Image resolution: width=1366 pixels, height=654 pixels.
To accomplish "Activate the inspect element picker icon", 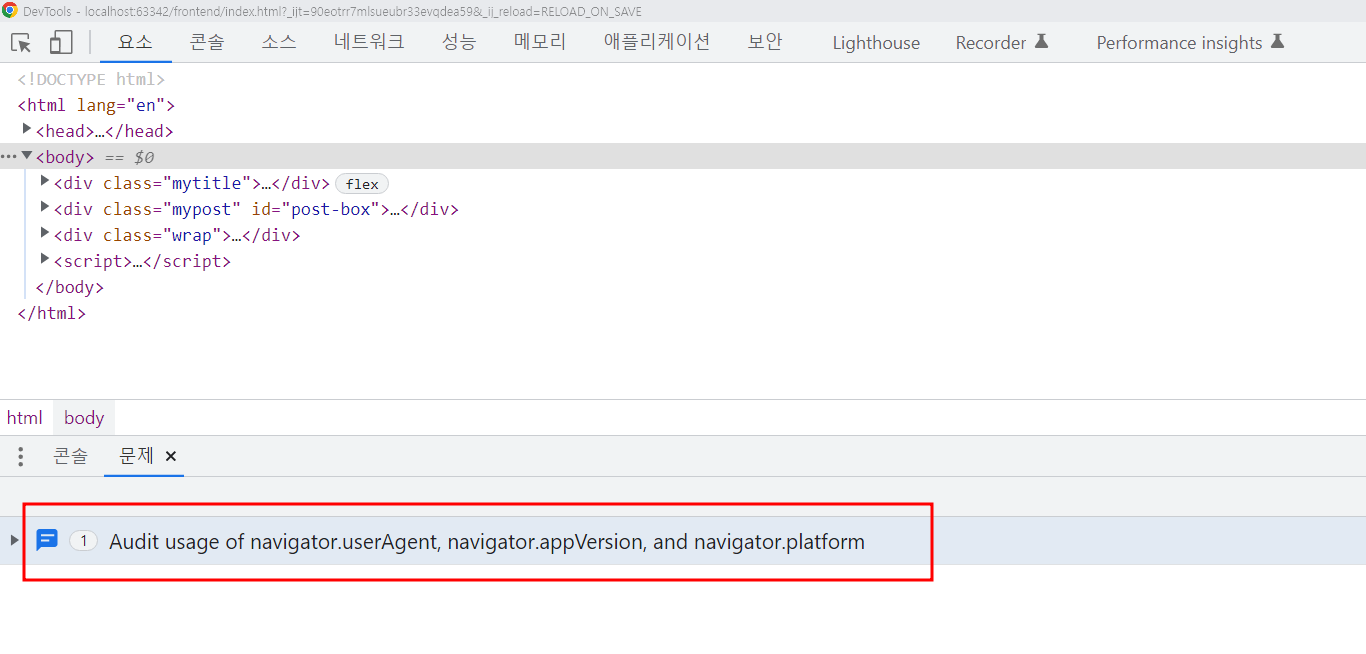I will tap(21, 42).
